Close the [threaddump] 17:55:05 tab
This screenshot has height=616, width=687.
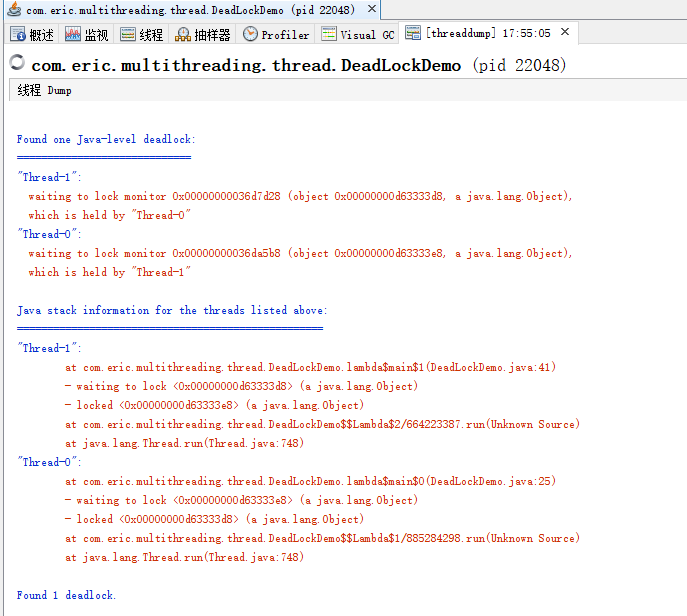click(565, 32)
